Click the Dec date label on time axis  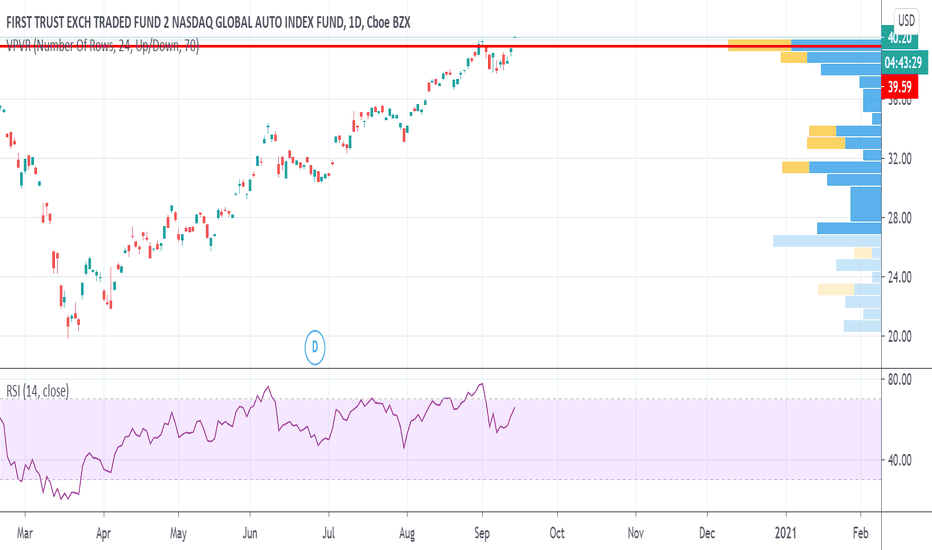pyautogui.click(x=707, y=533)
